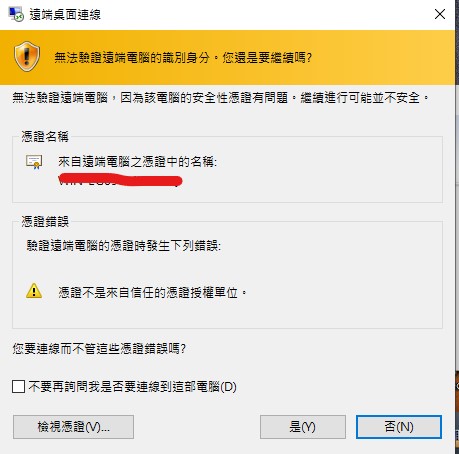Viewport: 459px width, 454px height.
Task: Click the error message 憑證不是來自信任的憑證授權單位
Action: 152,293
